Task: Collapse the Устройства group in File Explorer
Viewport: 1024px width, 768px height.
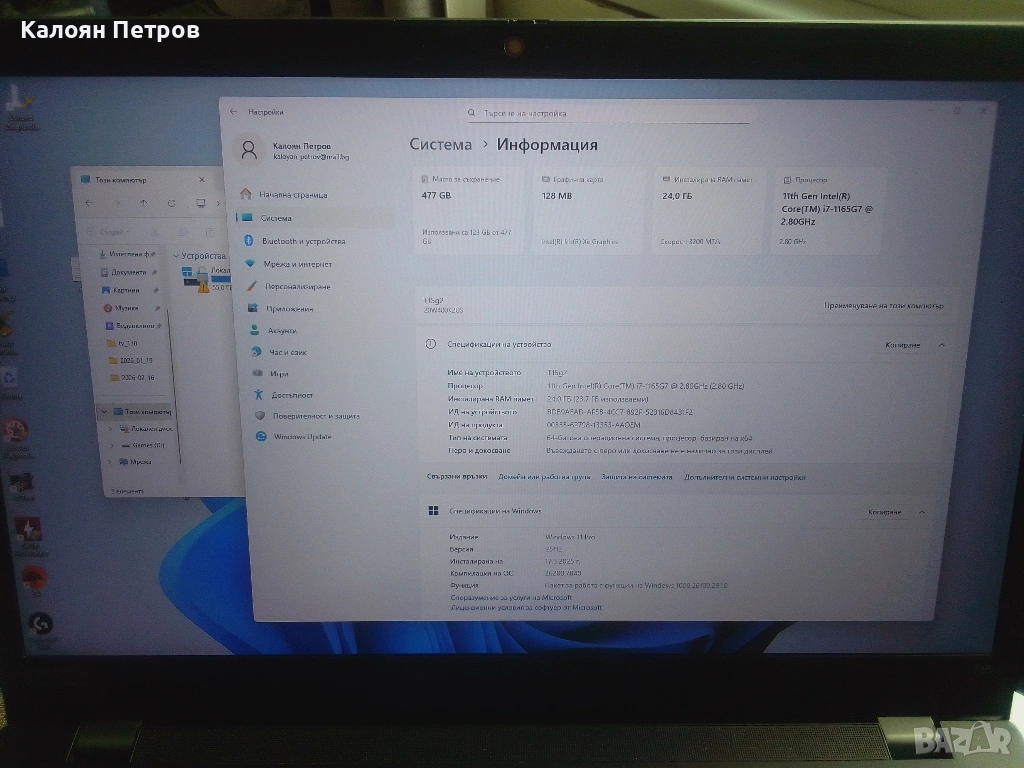Action: (176, 256)
